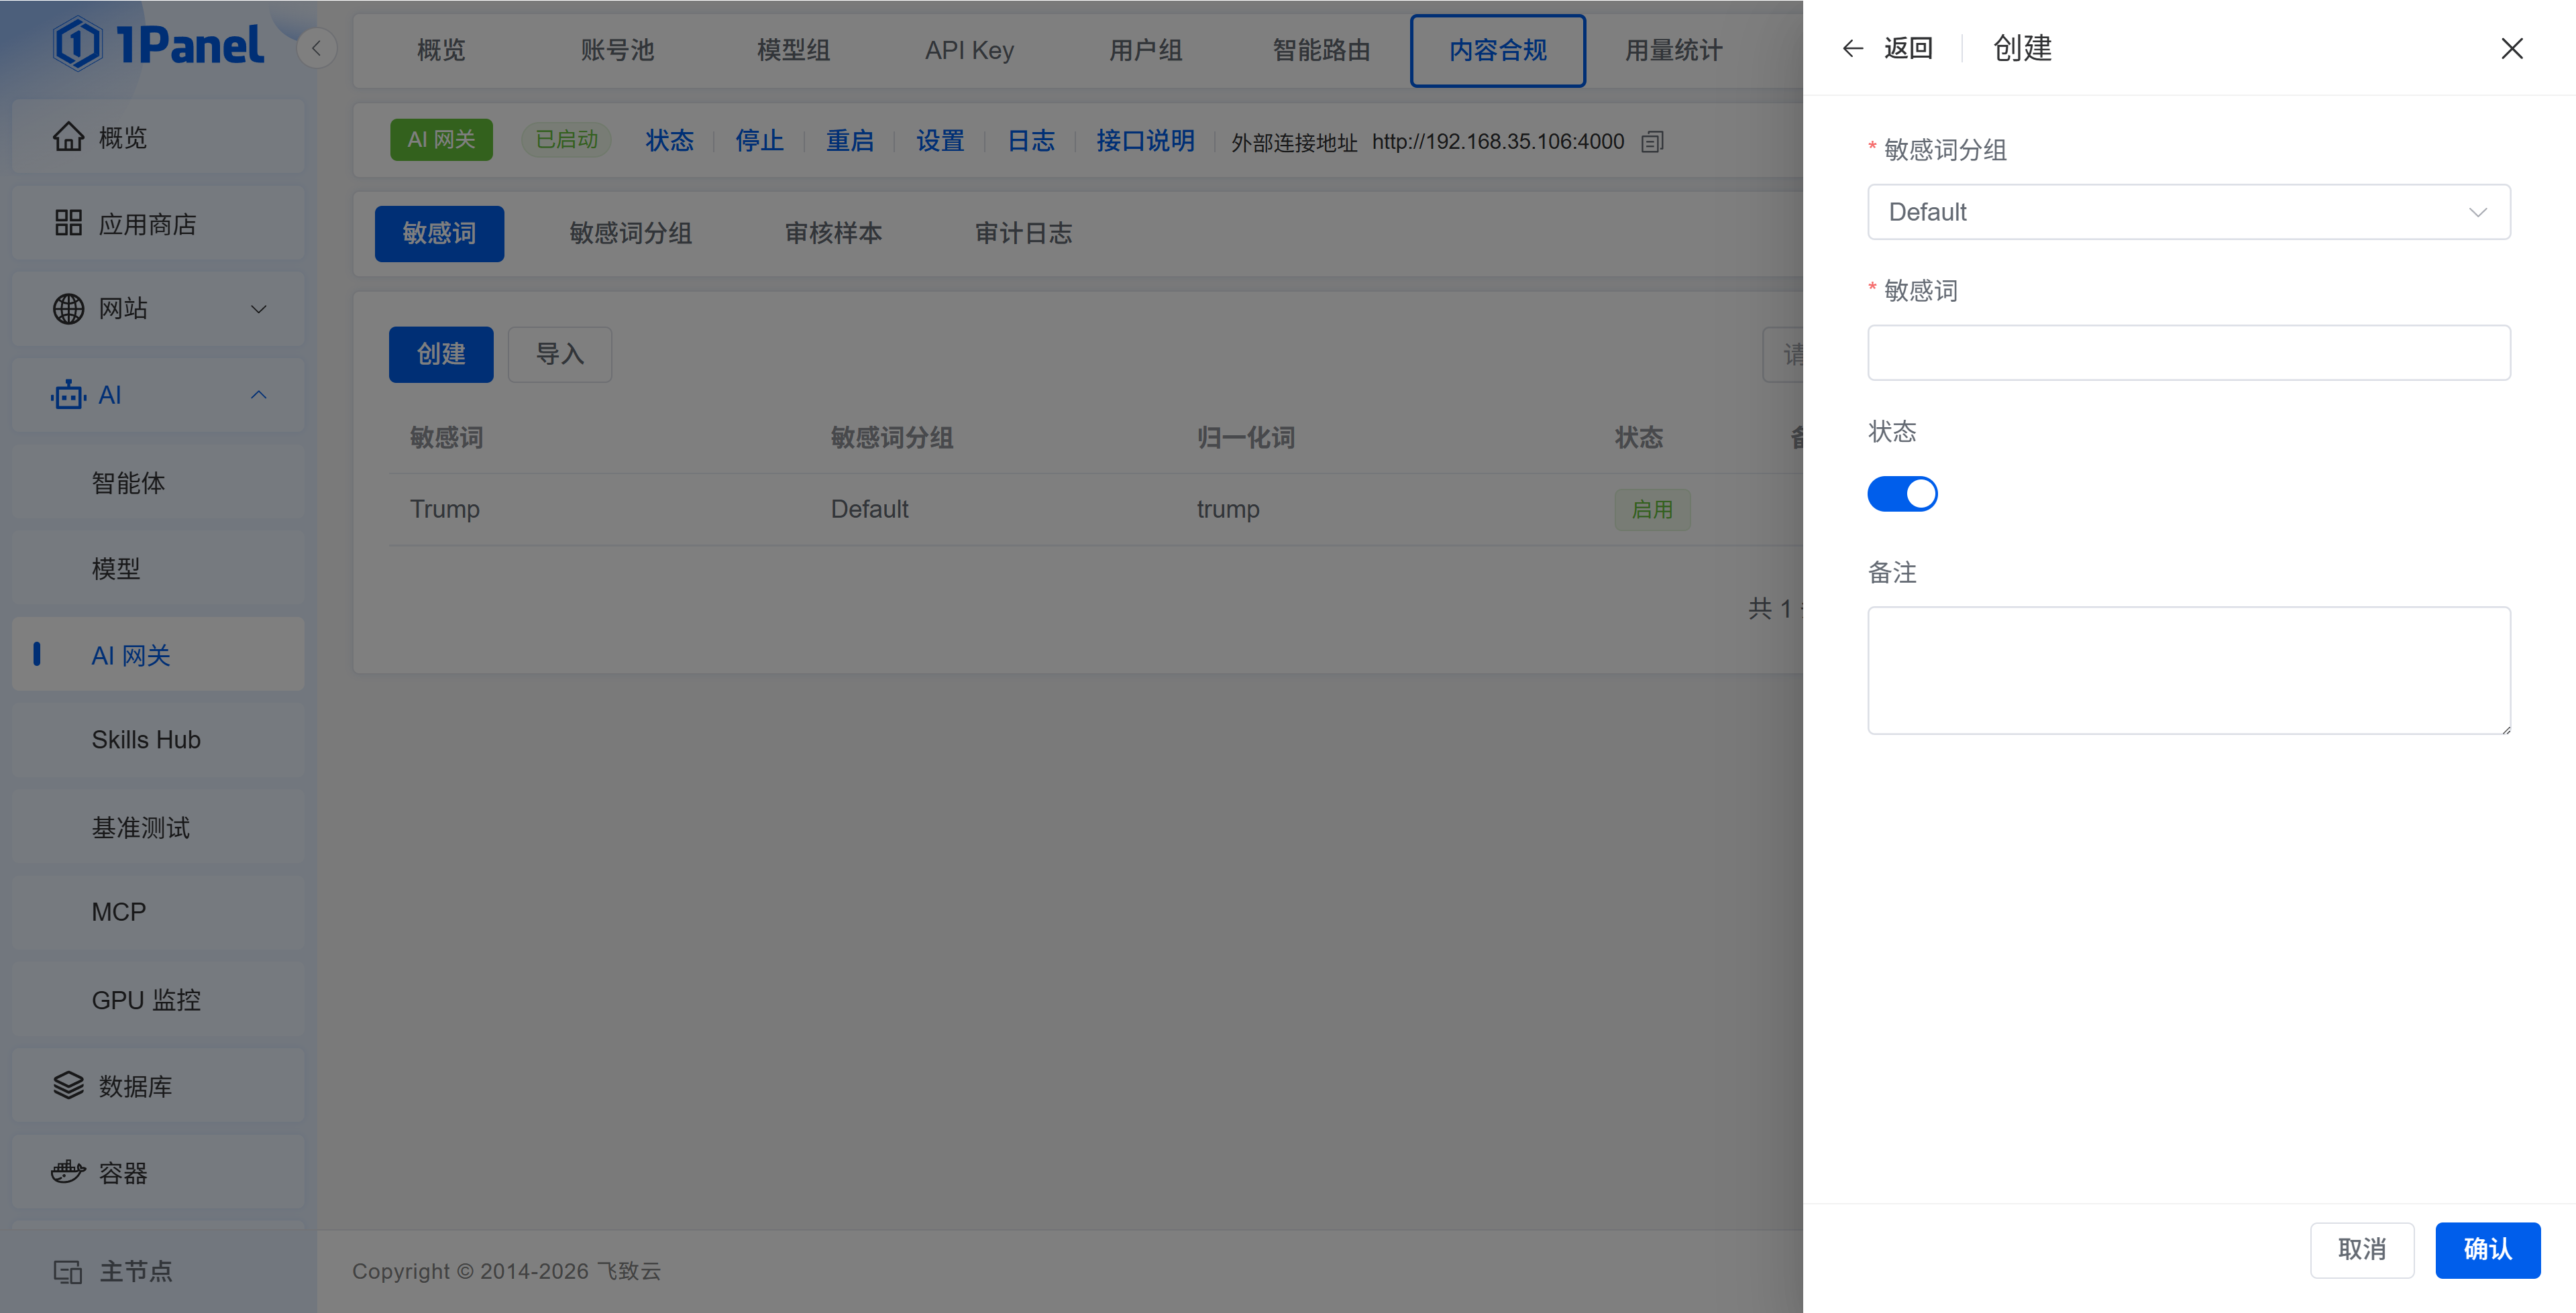This screenshot has width=2576, height=1313.
Task: Open the 敏感词分组 sub-tab
Action: tap(630, 233)
